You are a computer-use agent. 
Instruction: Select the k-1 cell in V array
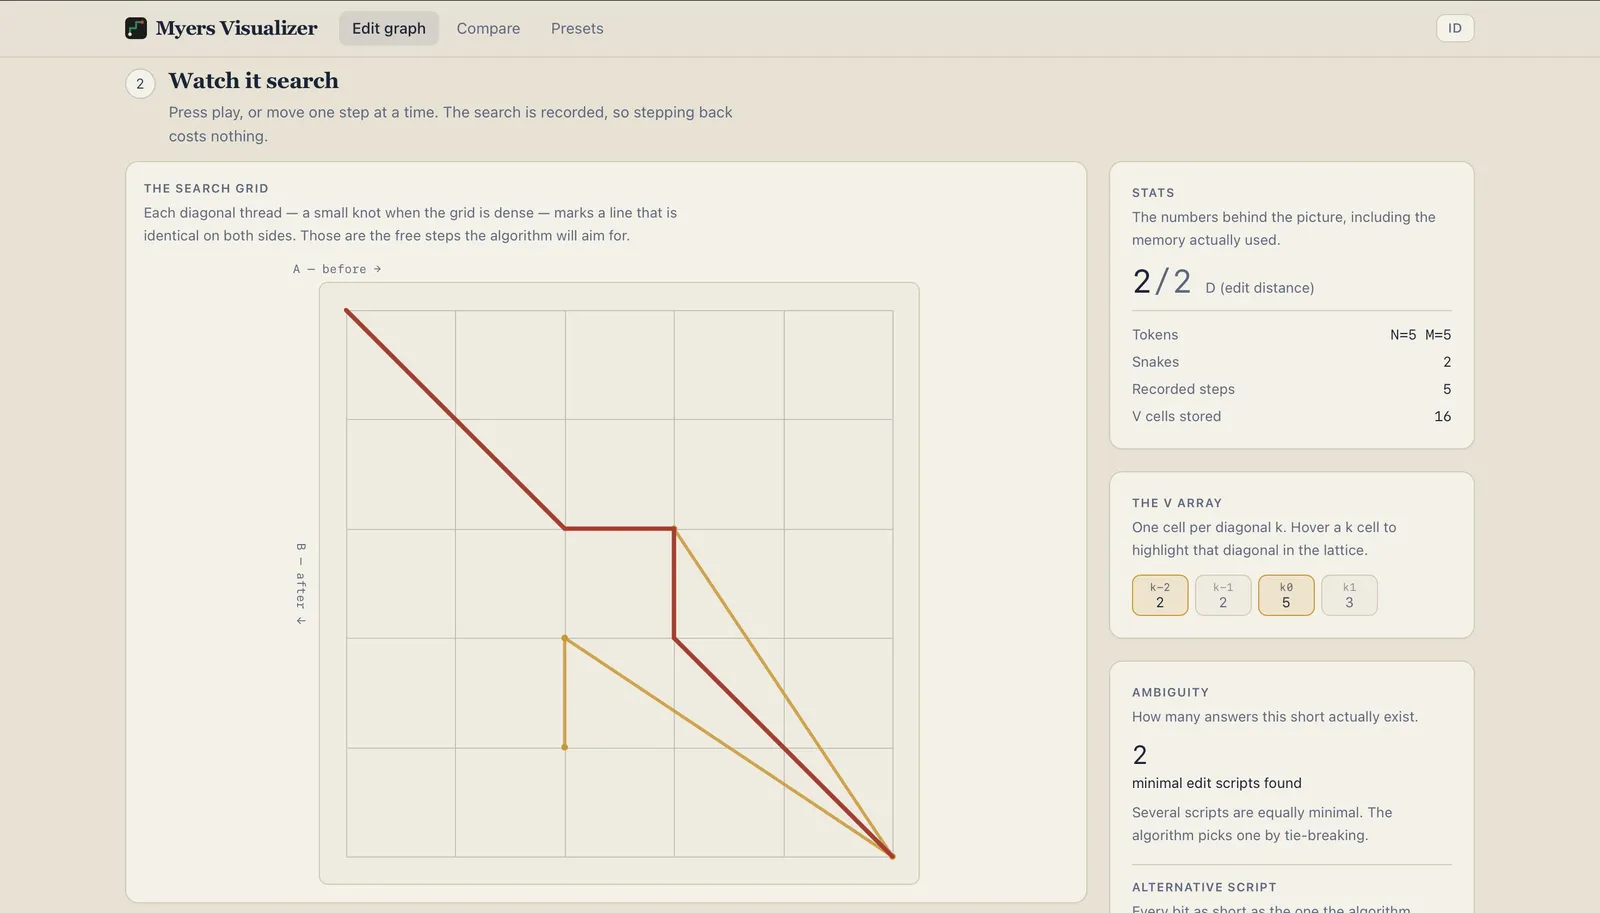pos(1223,595)
